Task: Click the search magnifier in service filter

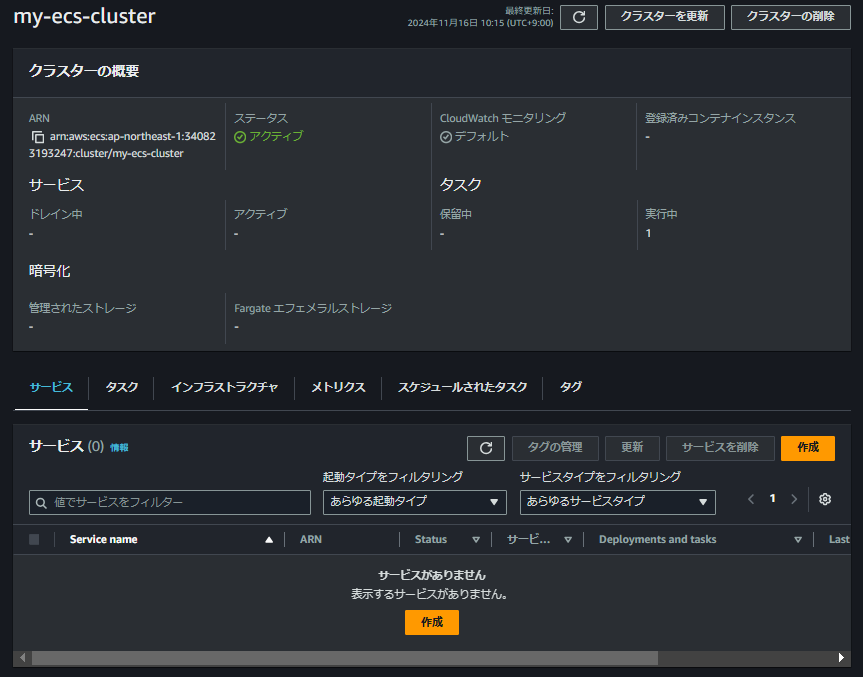Action: click(x=41, y=503)
